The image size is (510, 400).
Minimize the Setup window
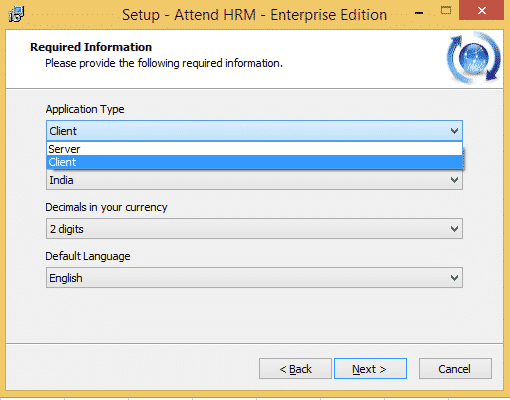419,13
